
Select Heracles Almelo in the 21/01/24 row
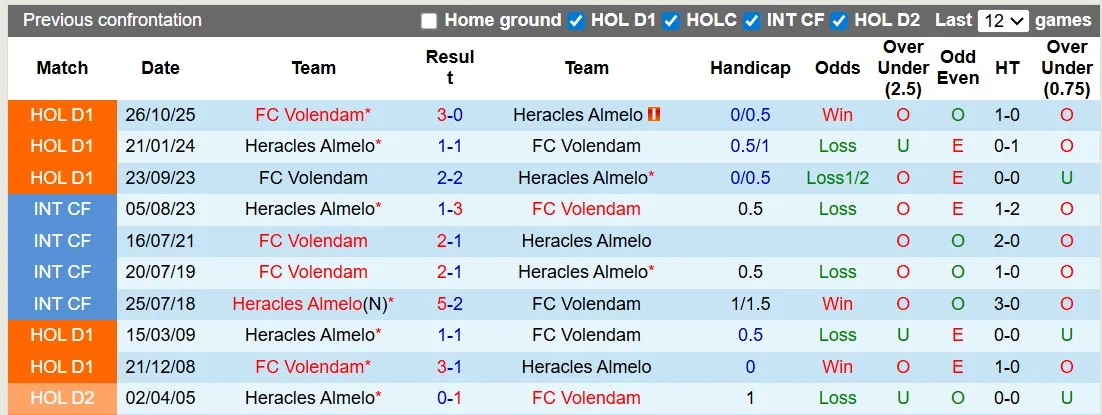[309, 146]
